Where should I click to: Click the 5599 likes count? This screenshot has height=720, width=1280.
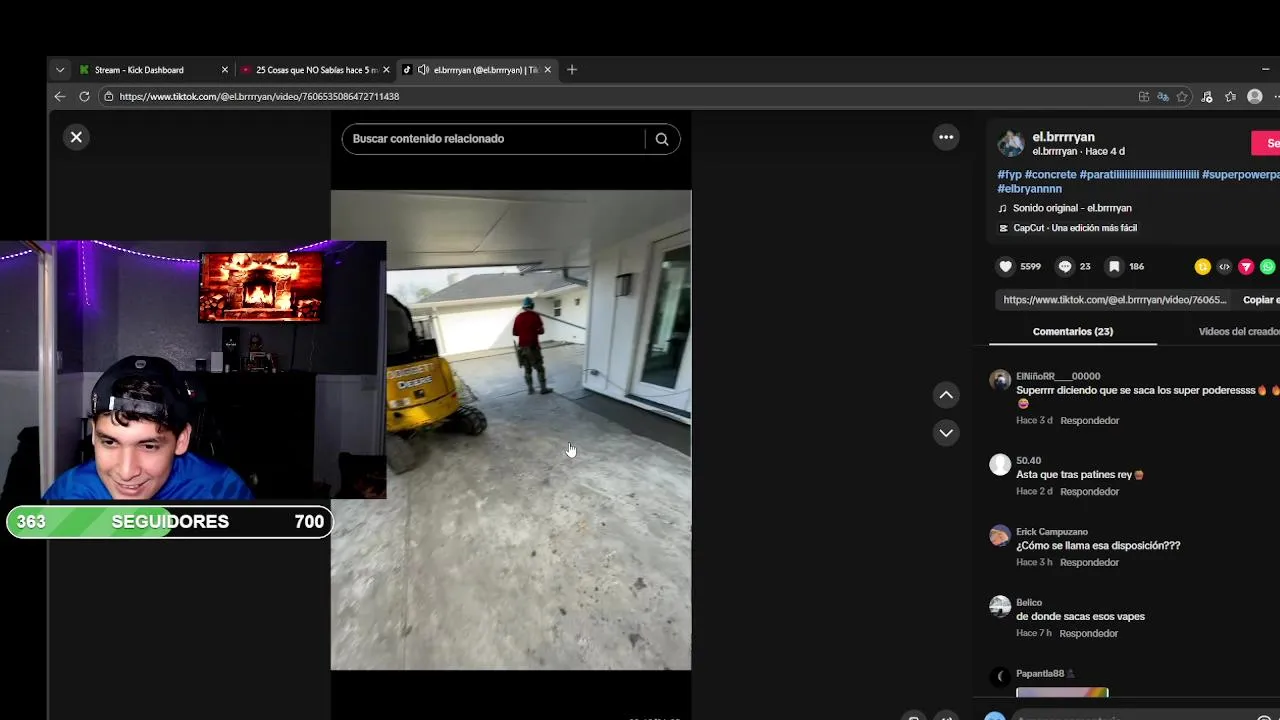click(1030, 266)
